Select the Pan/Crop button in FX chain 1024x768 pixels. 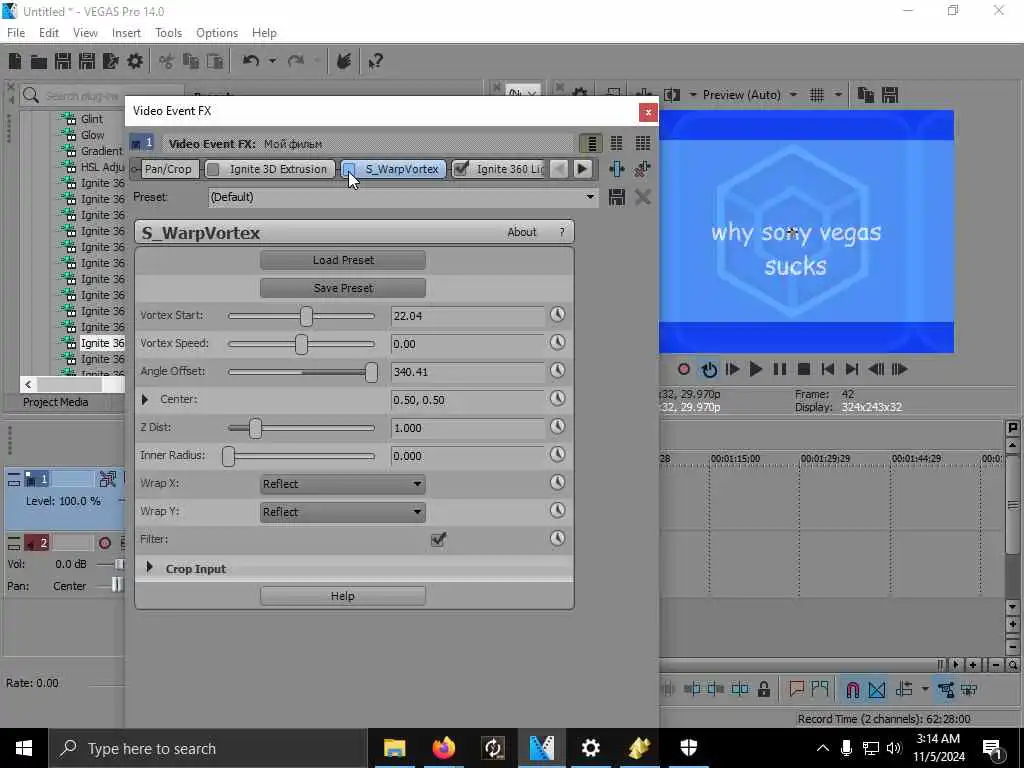point(168,169)
